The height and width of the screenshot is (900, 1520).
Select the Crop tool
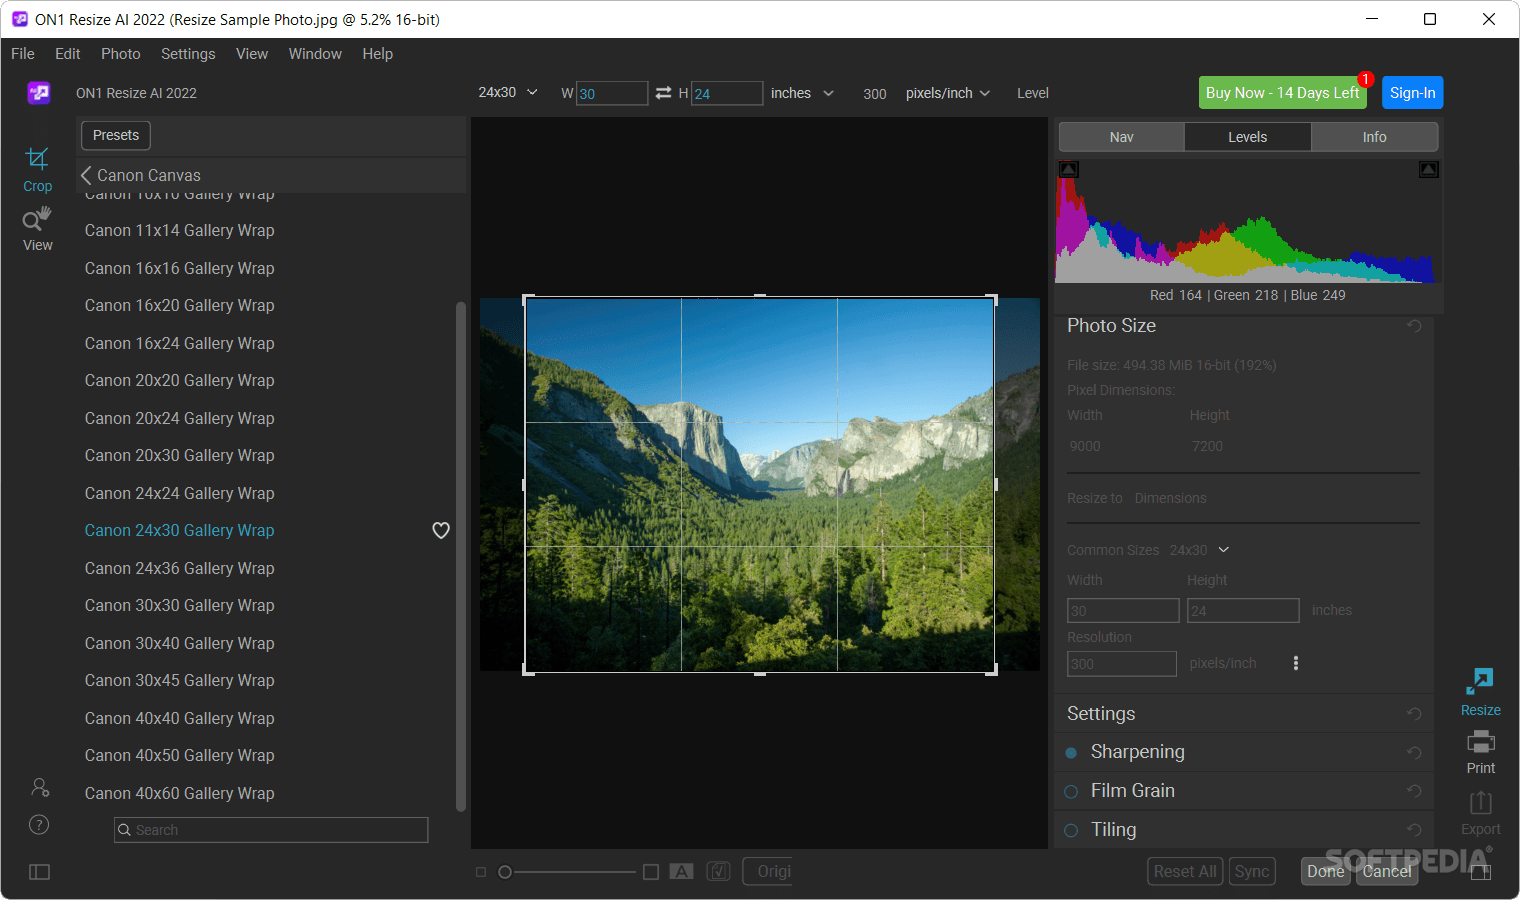point(37,169)
